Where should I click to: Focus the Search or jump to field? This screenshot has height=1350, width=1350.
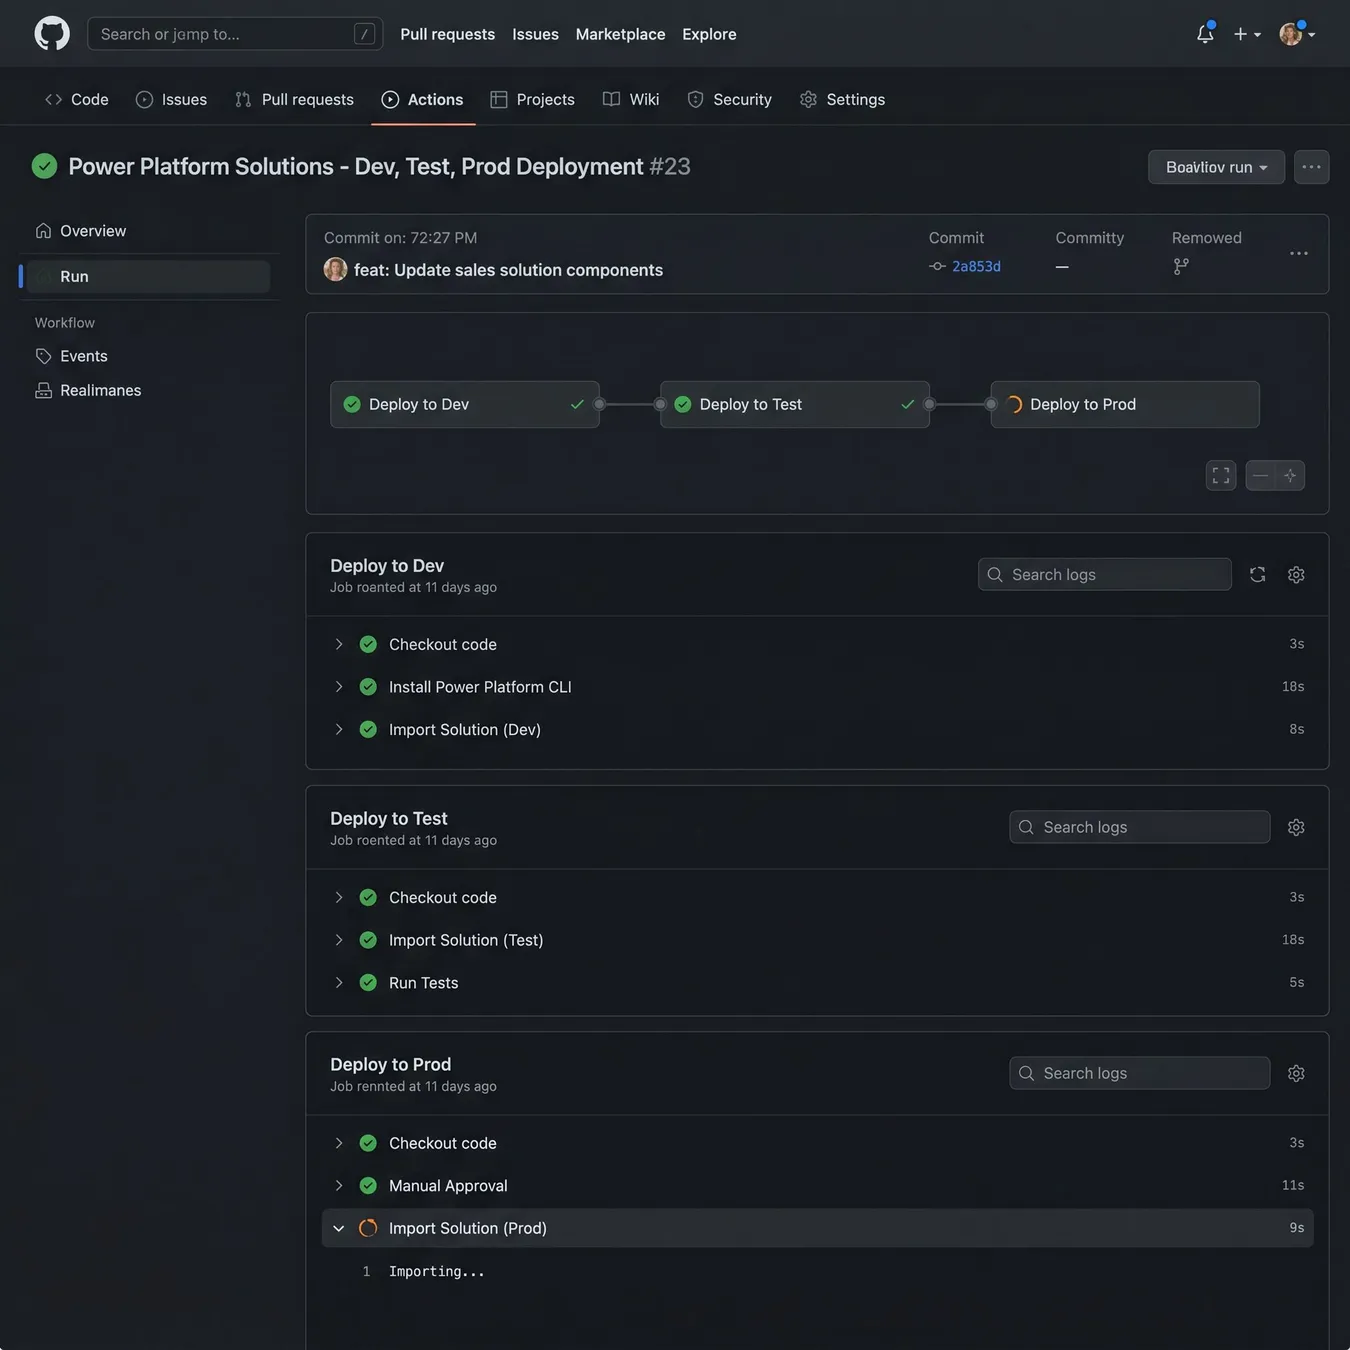click(235, 34)
